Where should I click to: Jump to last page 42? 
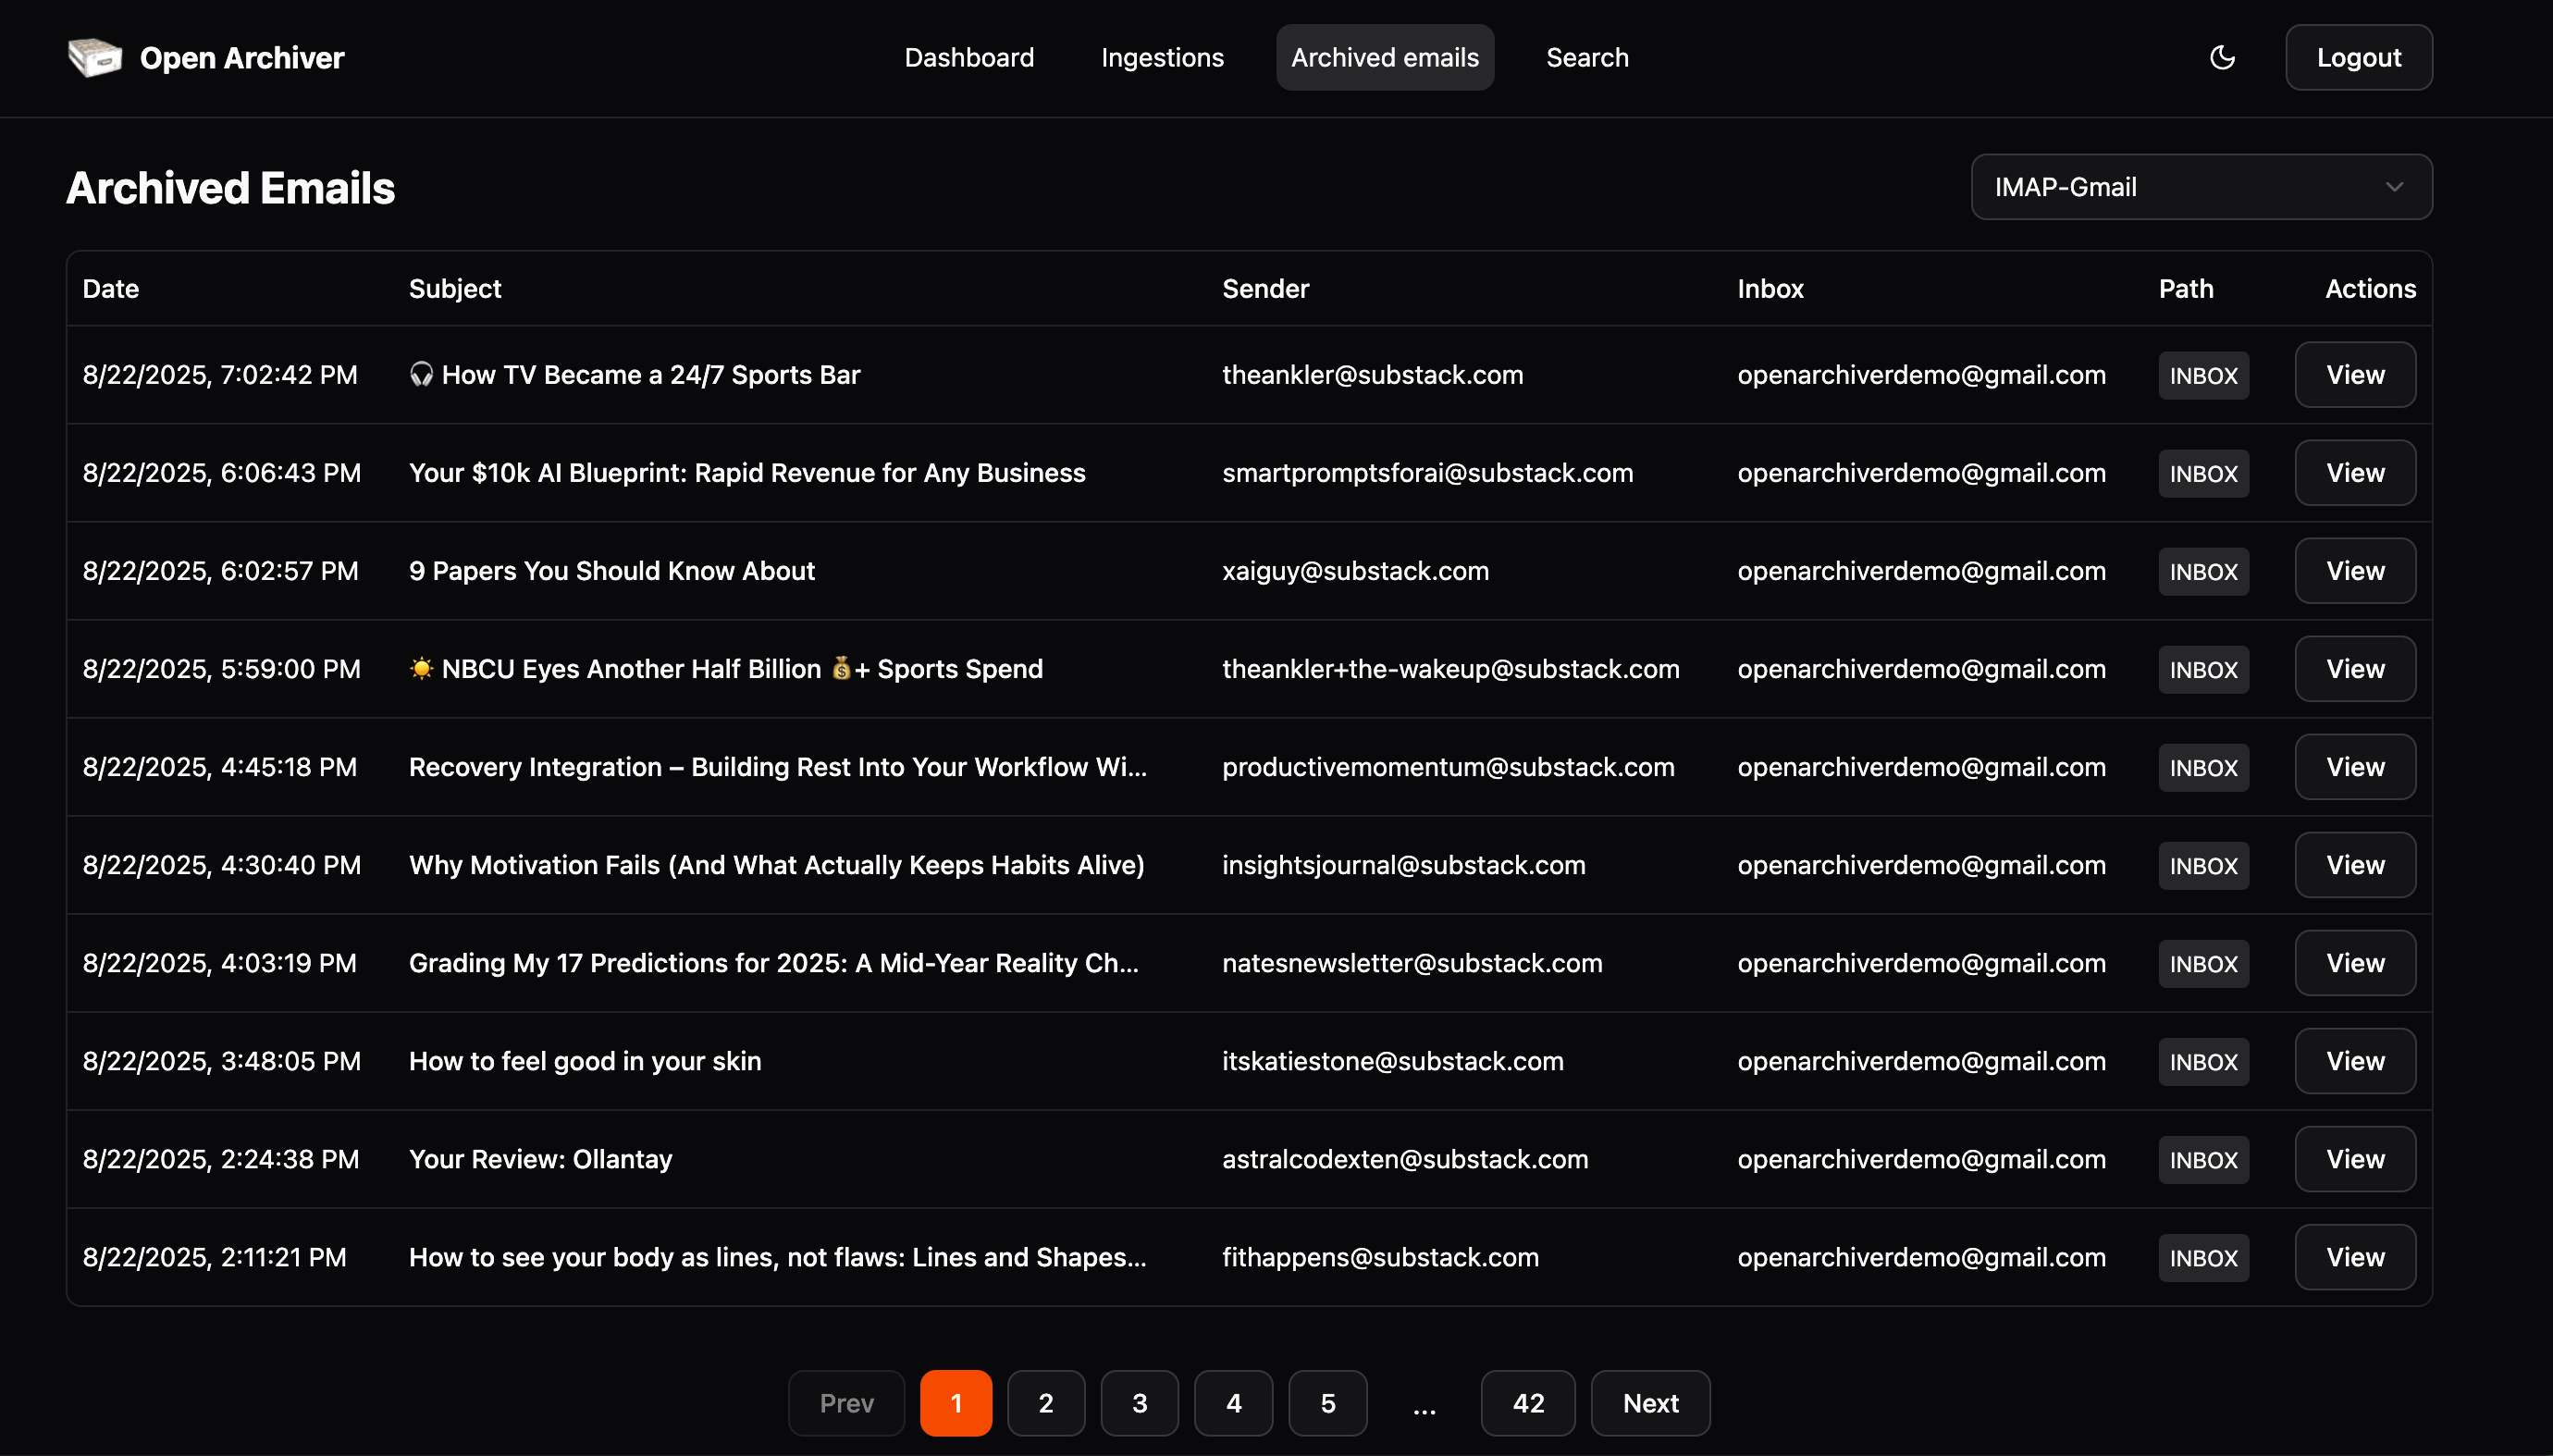click(x=1527, y=1403)
